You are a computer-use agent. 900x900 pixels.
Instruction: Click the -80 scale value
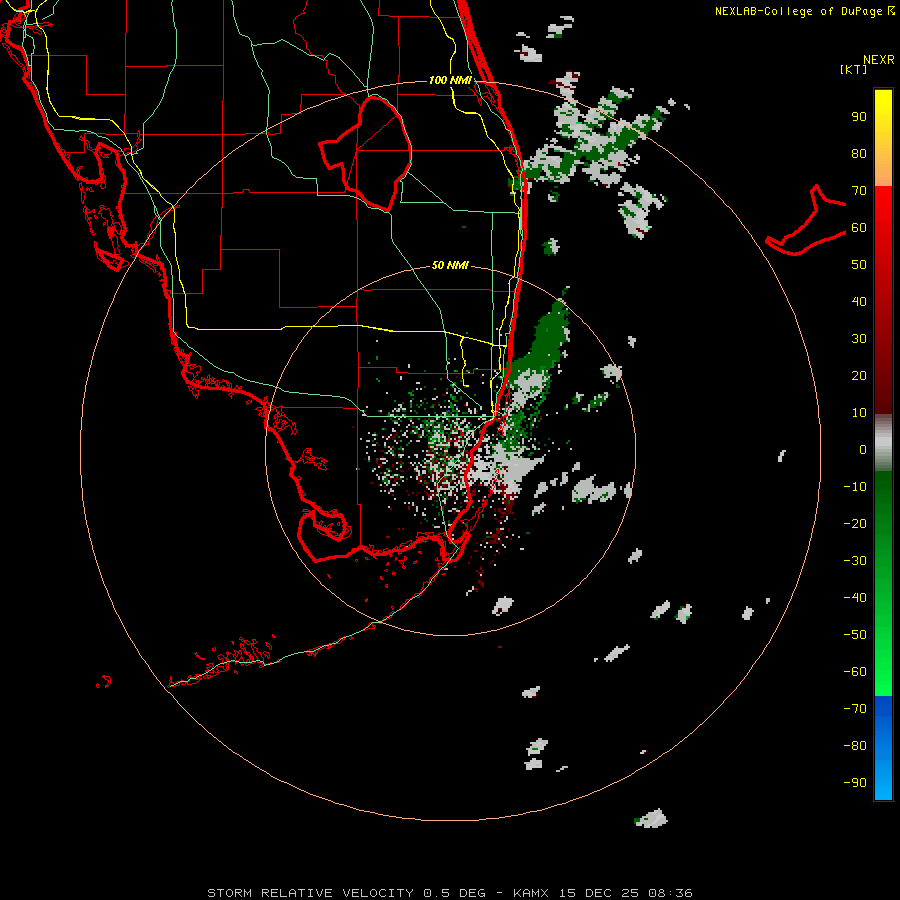pyautogui.click(x=855, y=746)
